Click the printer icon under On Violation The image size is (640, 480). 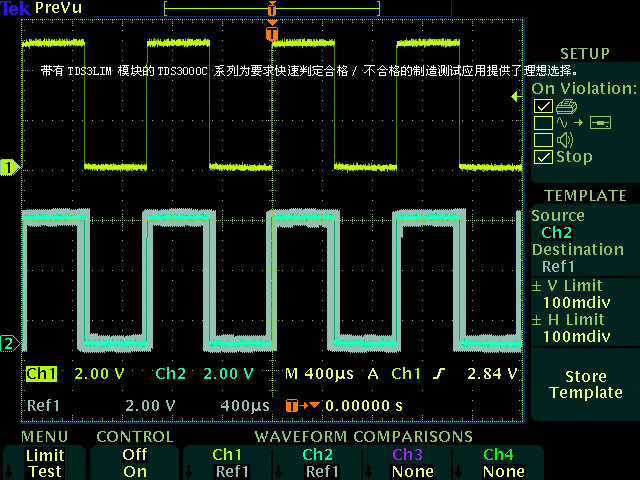click(x=567, y=107)
